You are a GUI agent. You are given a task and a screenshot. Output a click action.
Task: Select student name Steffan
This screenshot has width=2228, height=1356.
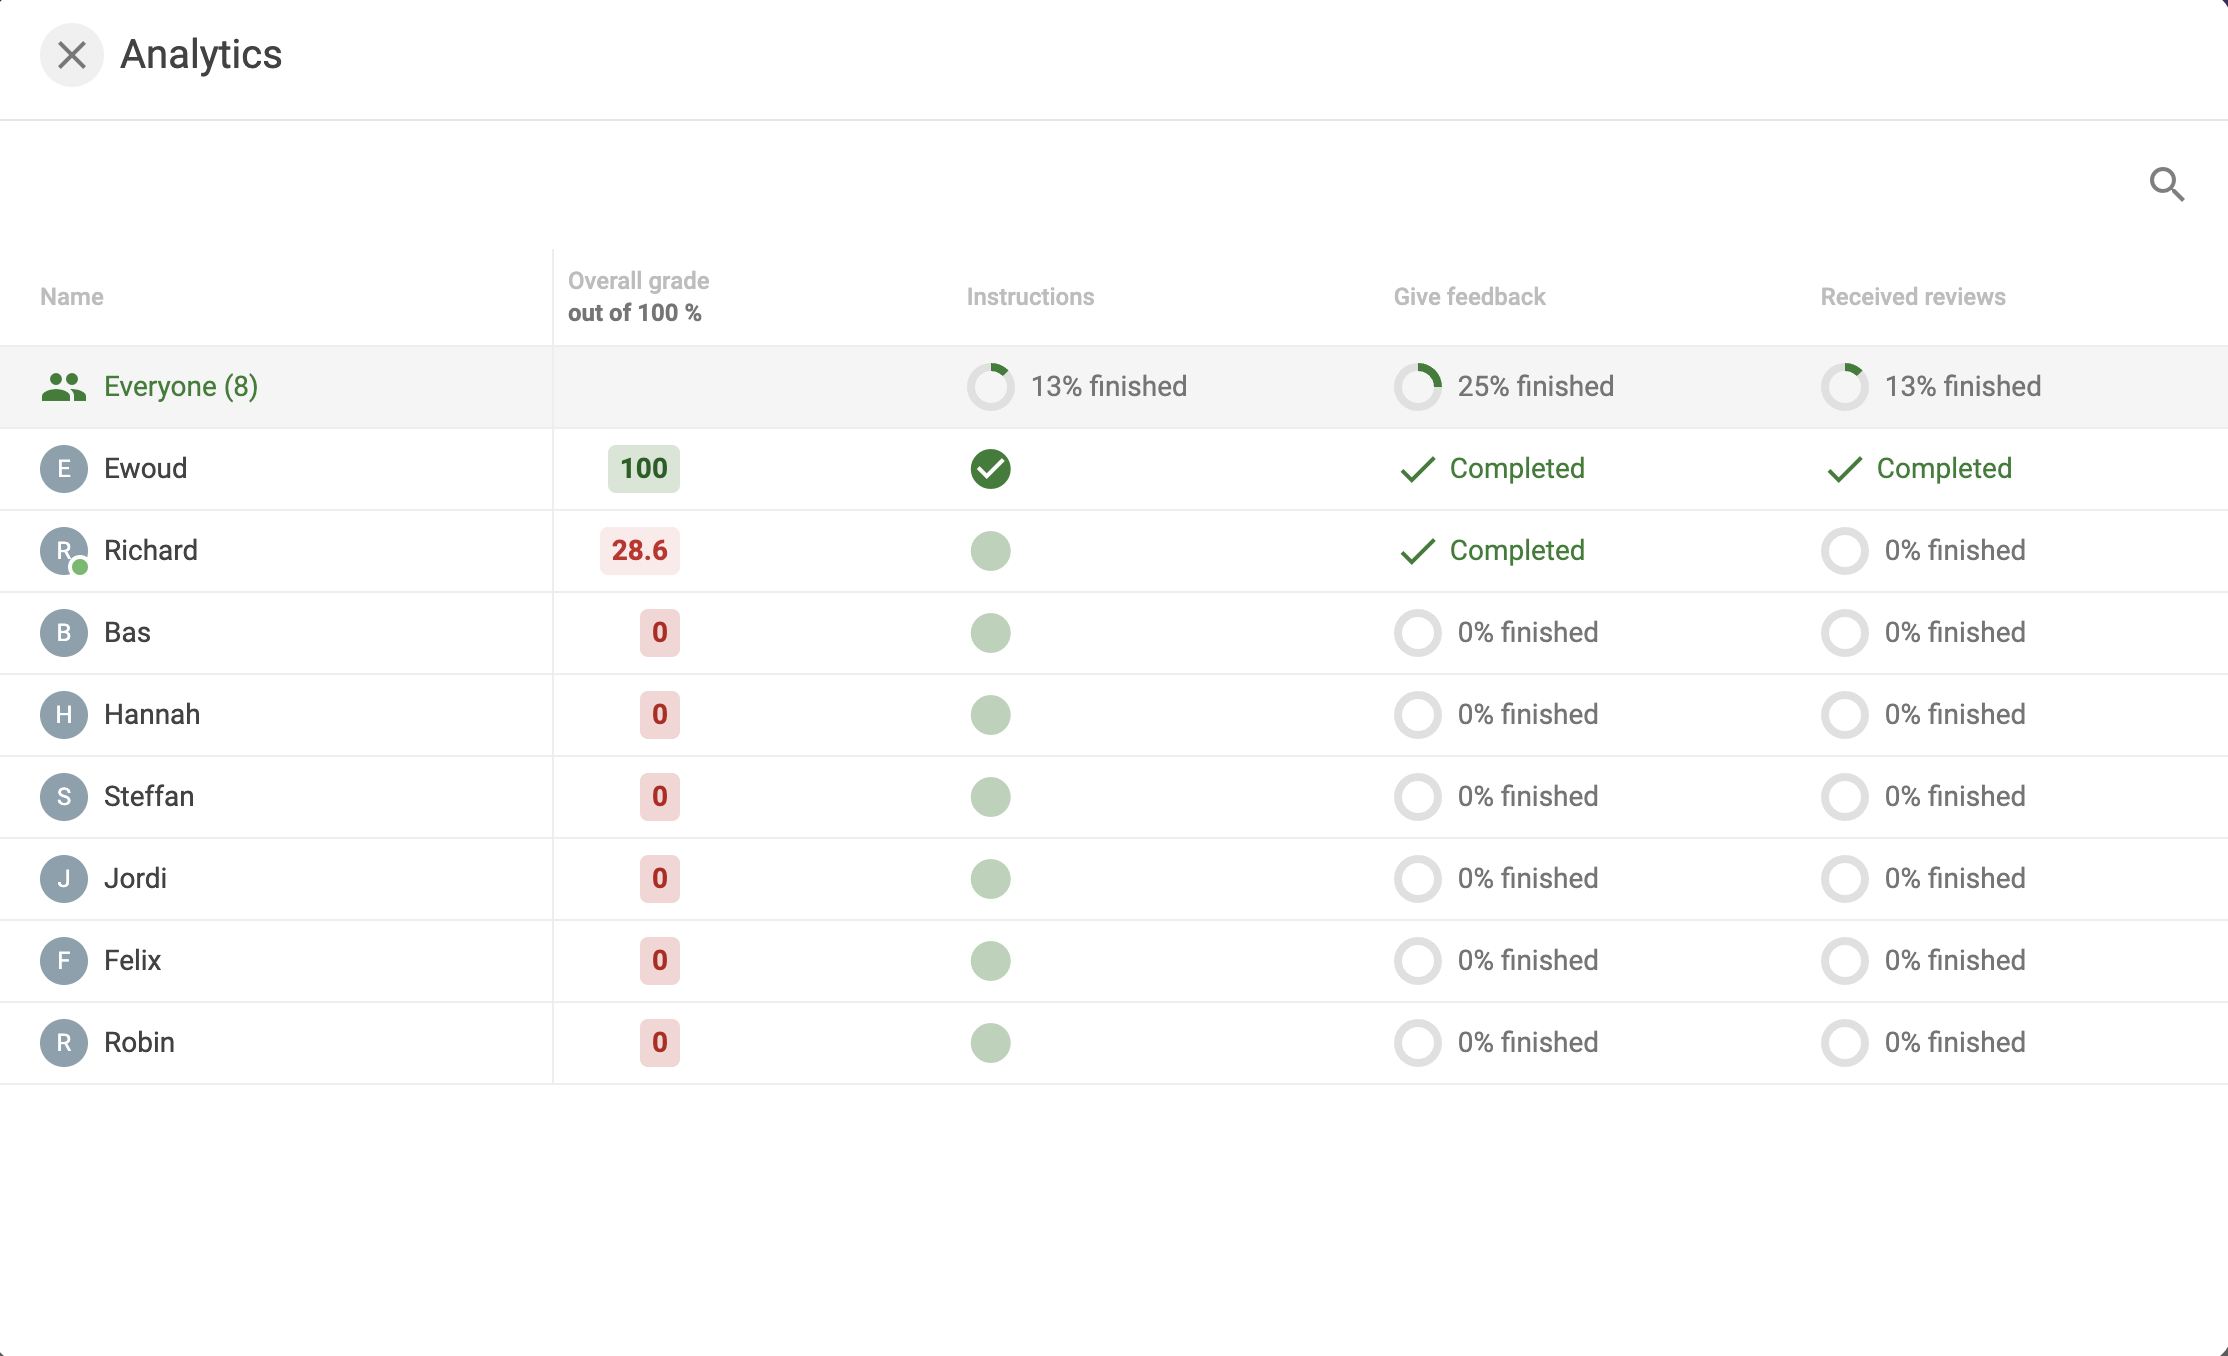pyautogui.click(x=149, y=797)
